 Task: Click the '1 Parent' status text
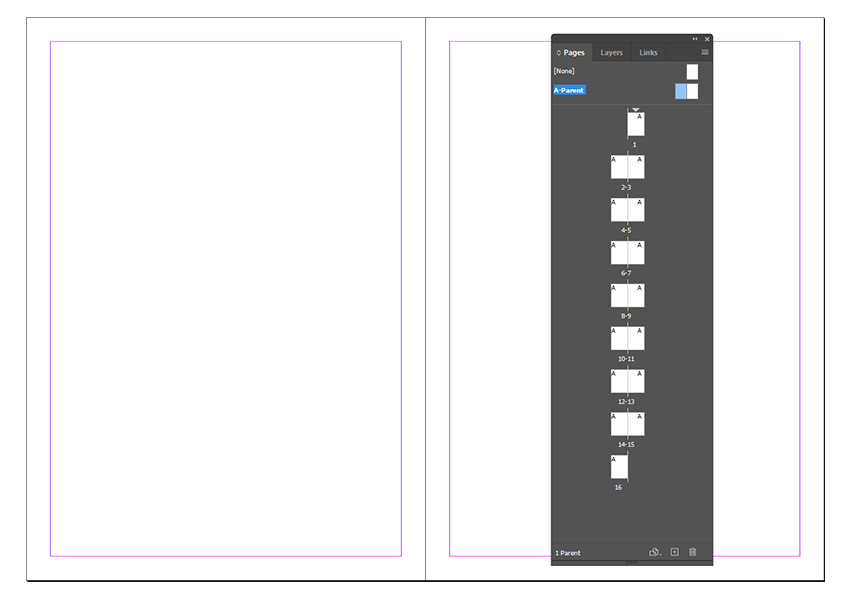(x=568, y=553)
